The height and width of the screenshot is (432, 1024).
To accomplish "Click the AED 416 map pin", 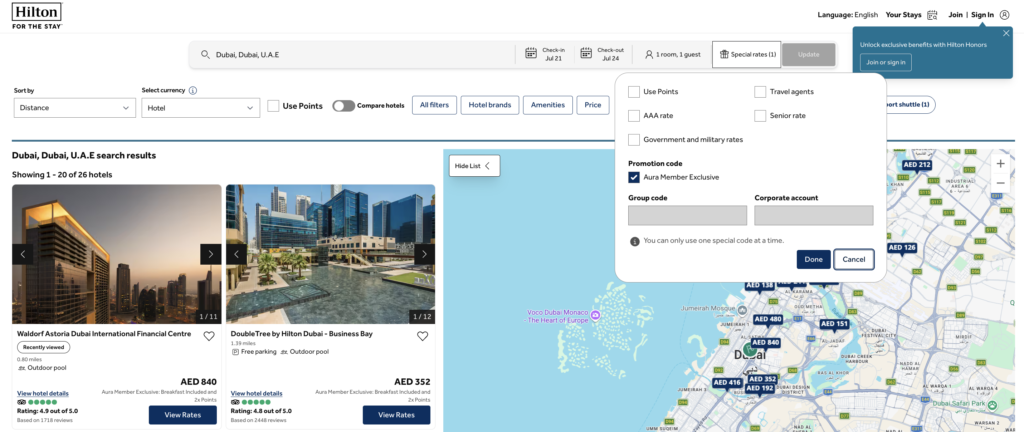I will coord(727,383).
